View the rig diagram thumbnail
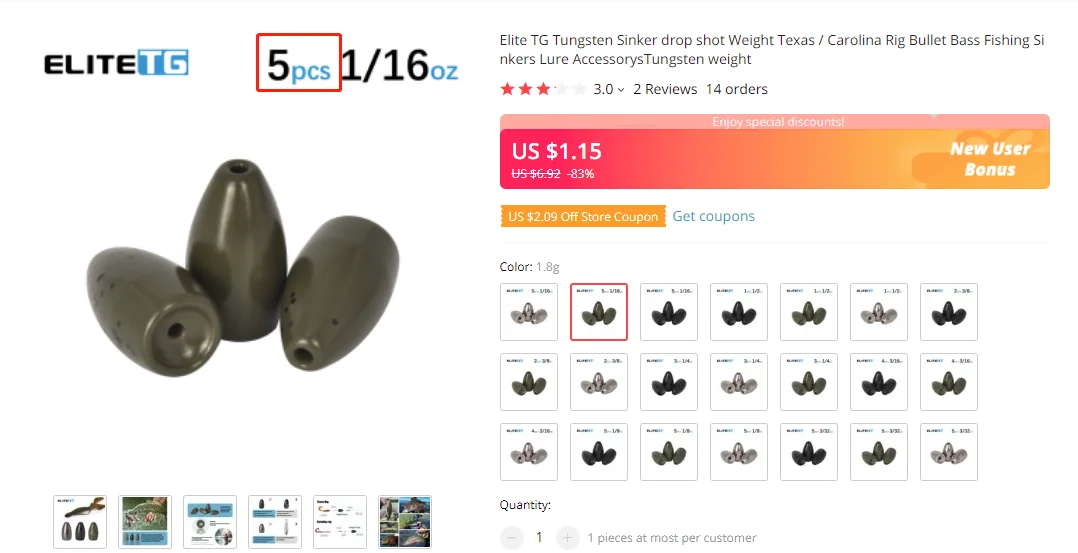Screen dimensions: 1078x553 [340, 521]
